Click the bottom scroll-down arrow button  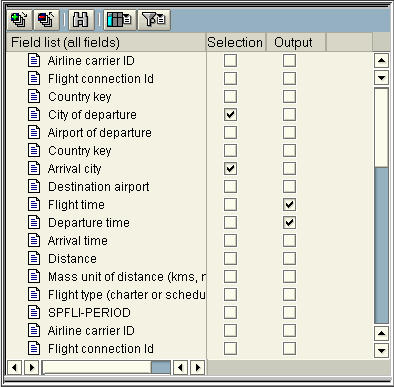point(381,350)
